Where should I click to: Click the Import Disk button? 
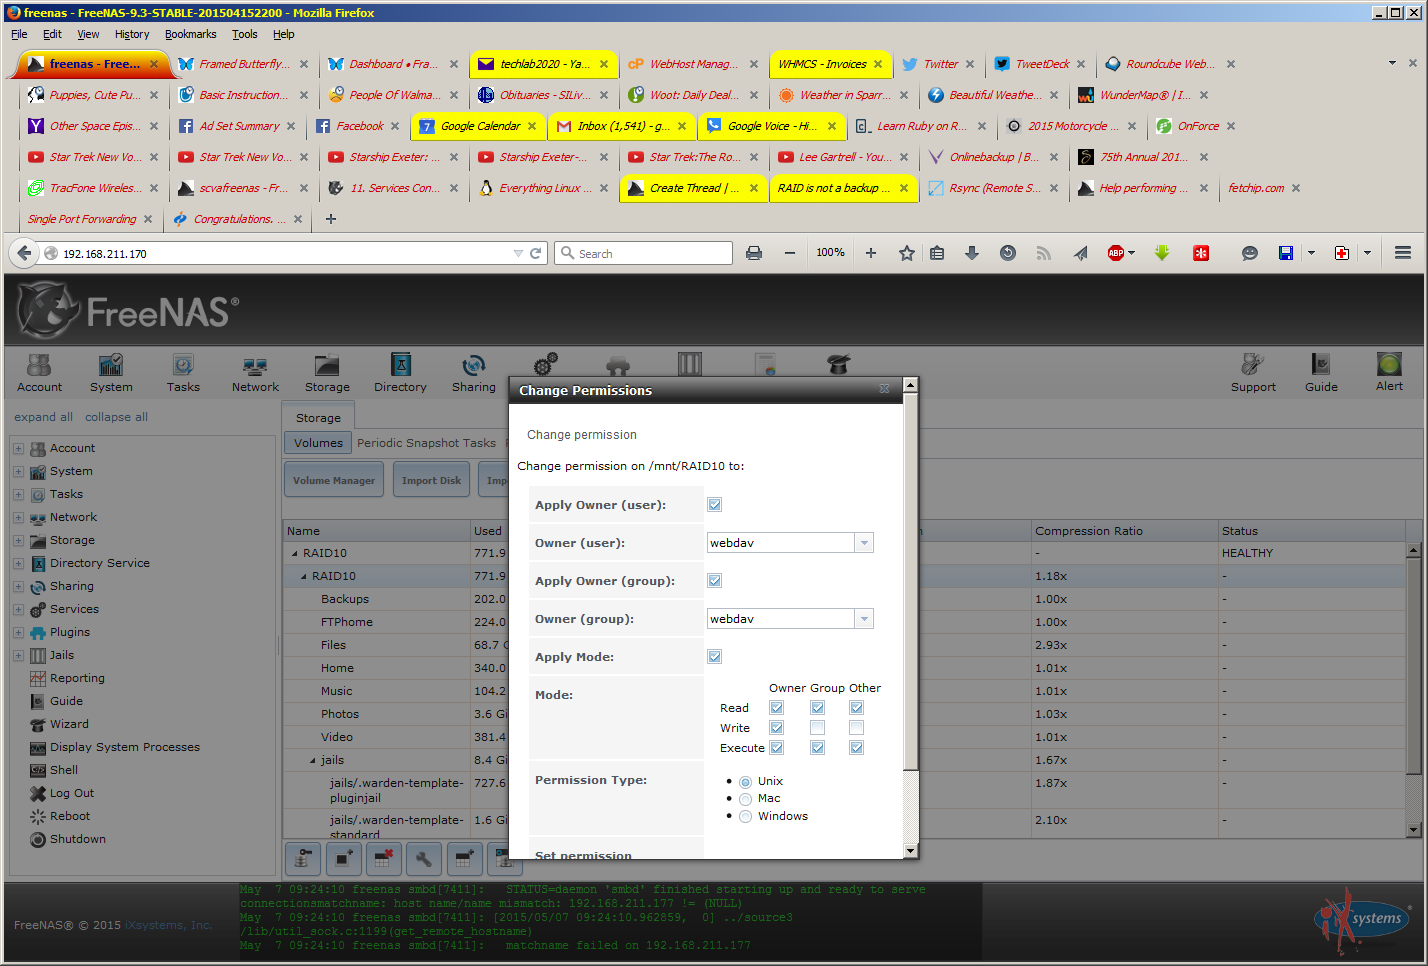click(431, 481)
